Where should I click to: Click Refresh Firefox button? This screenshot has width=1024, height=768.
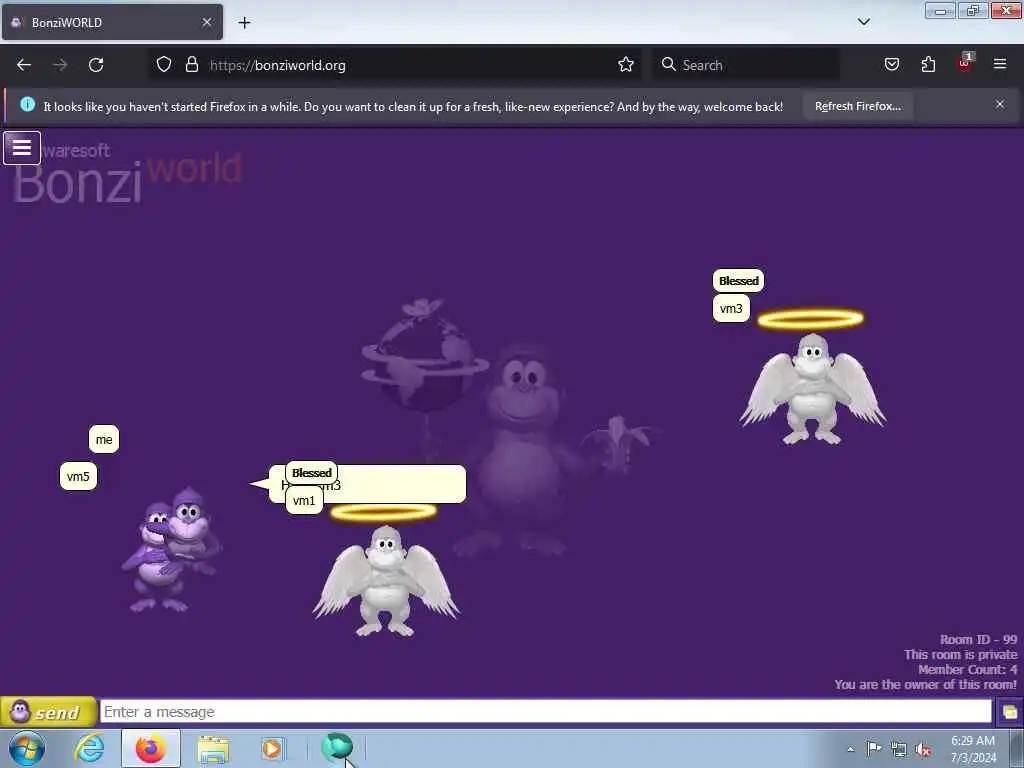pos(857,106)
